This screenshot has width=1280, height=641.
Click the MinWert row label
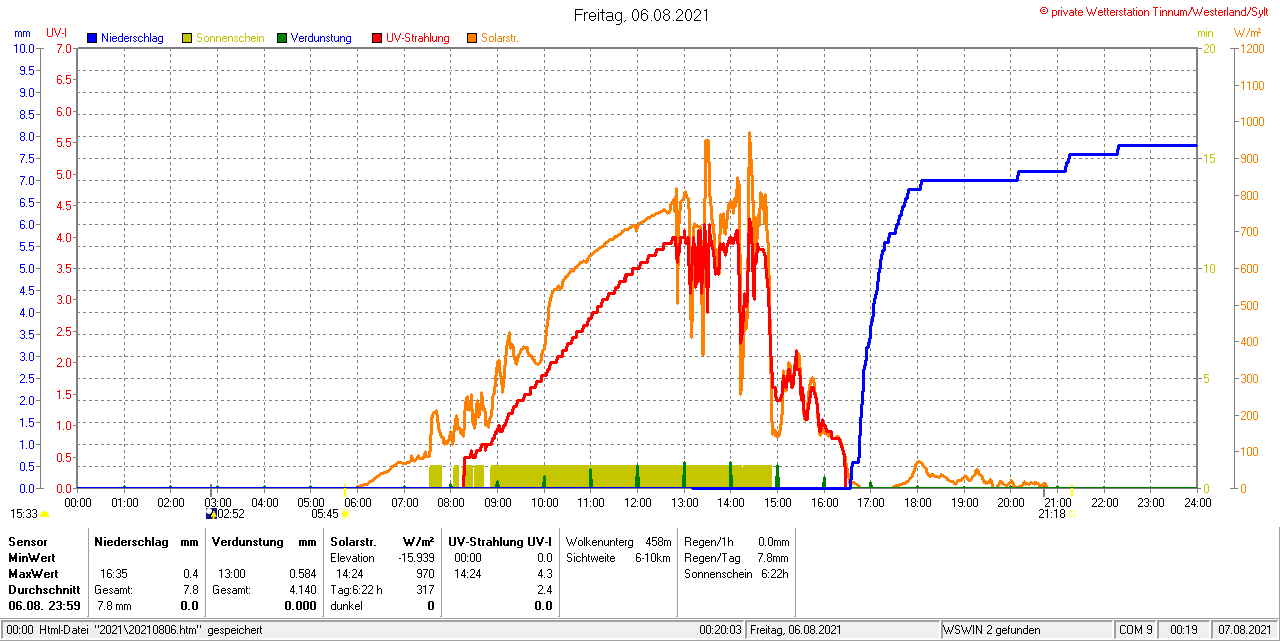tap(31, 557)
